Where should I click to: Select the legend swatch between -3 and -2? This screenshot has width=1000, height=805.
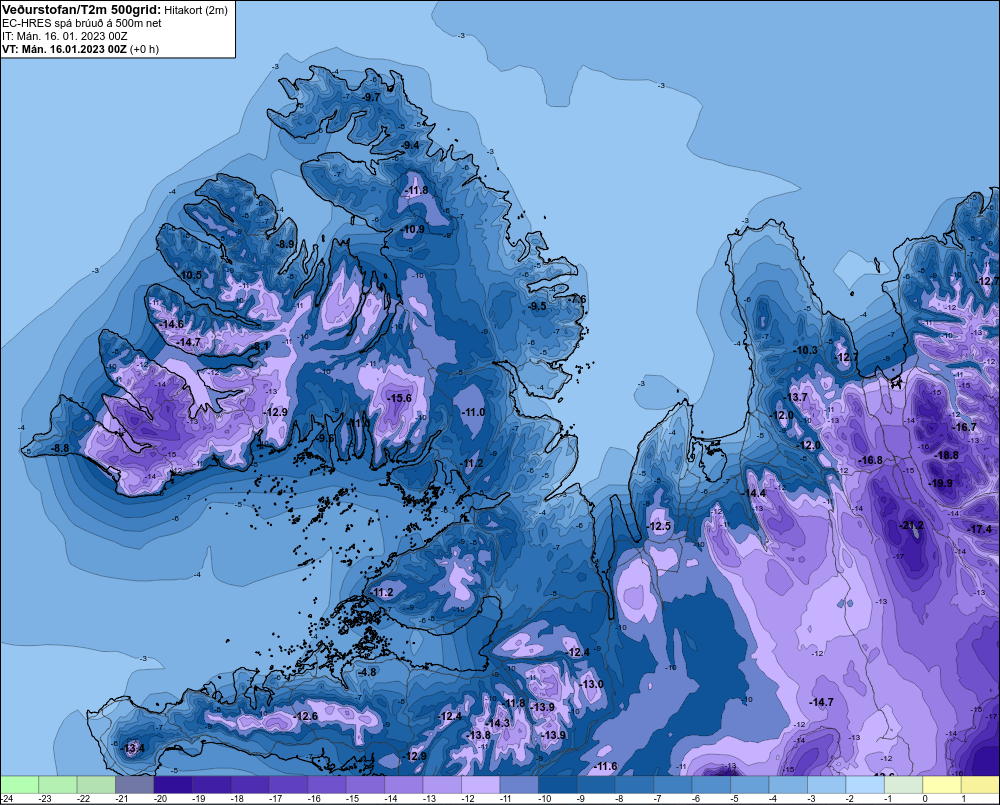pyautogui.click(x=827, y=784)
